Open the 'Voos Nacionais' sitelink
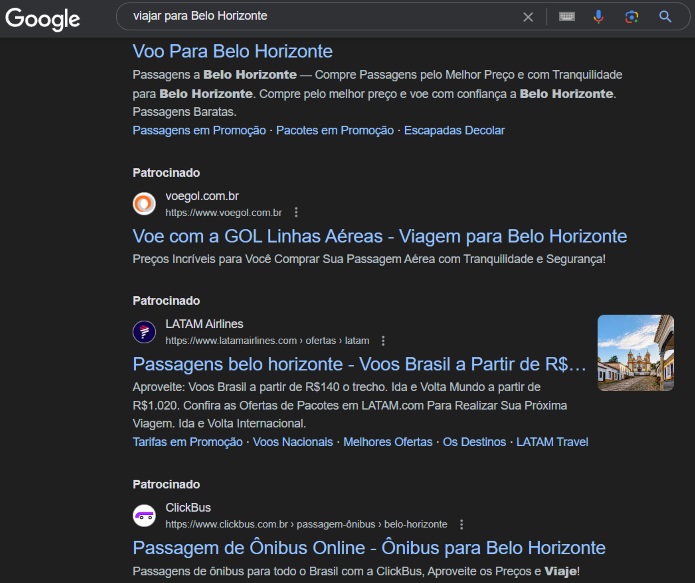This screenshot has height=583, width=695. coord(293,442)
